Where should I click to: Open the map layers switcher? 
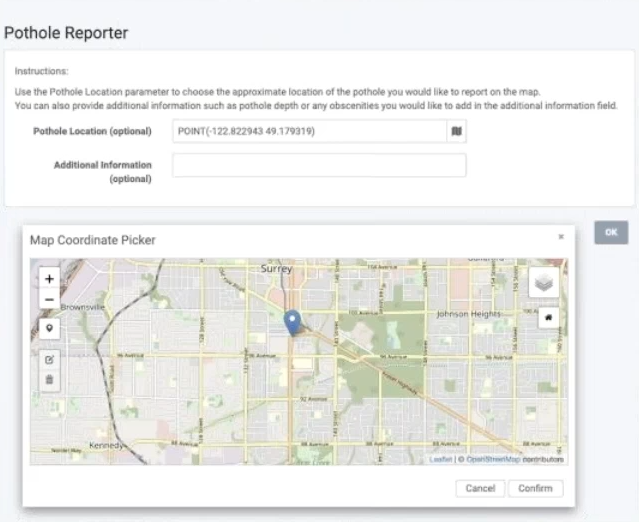click(x=544, y=282)
